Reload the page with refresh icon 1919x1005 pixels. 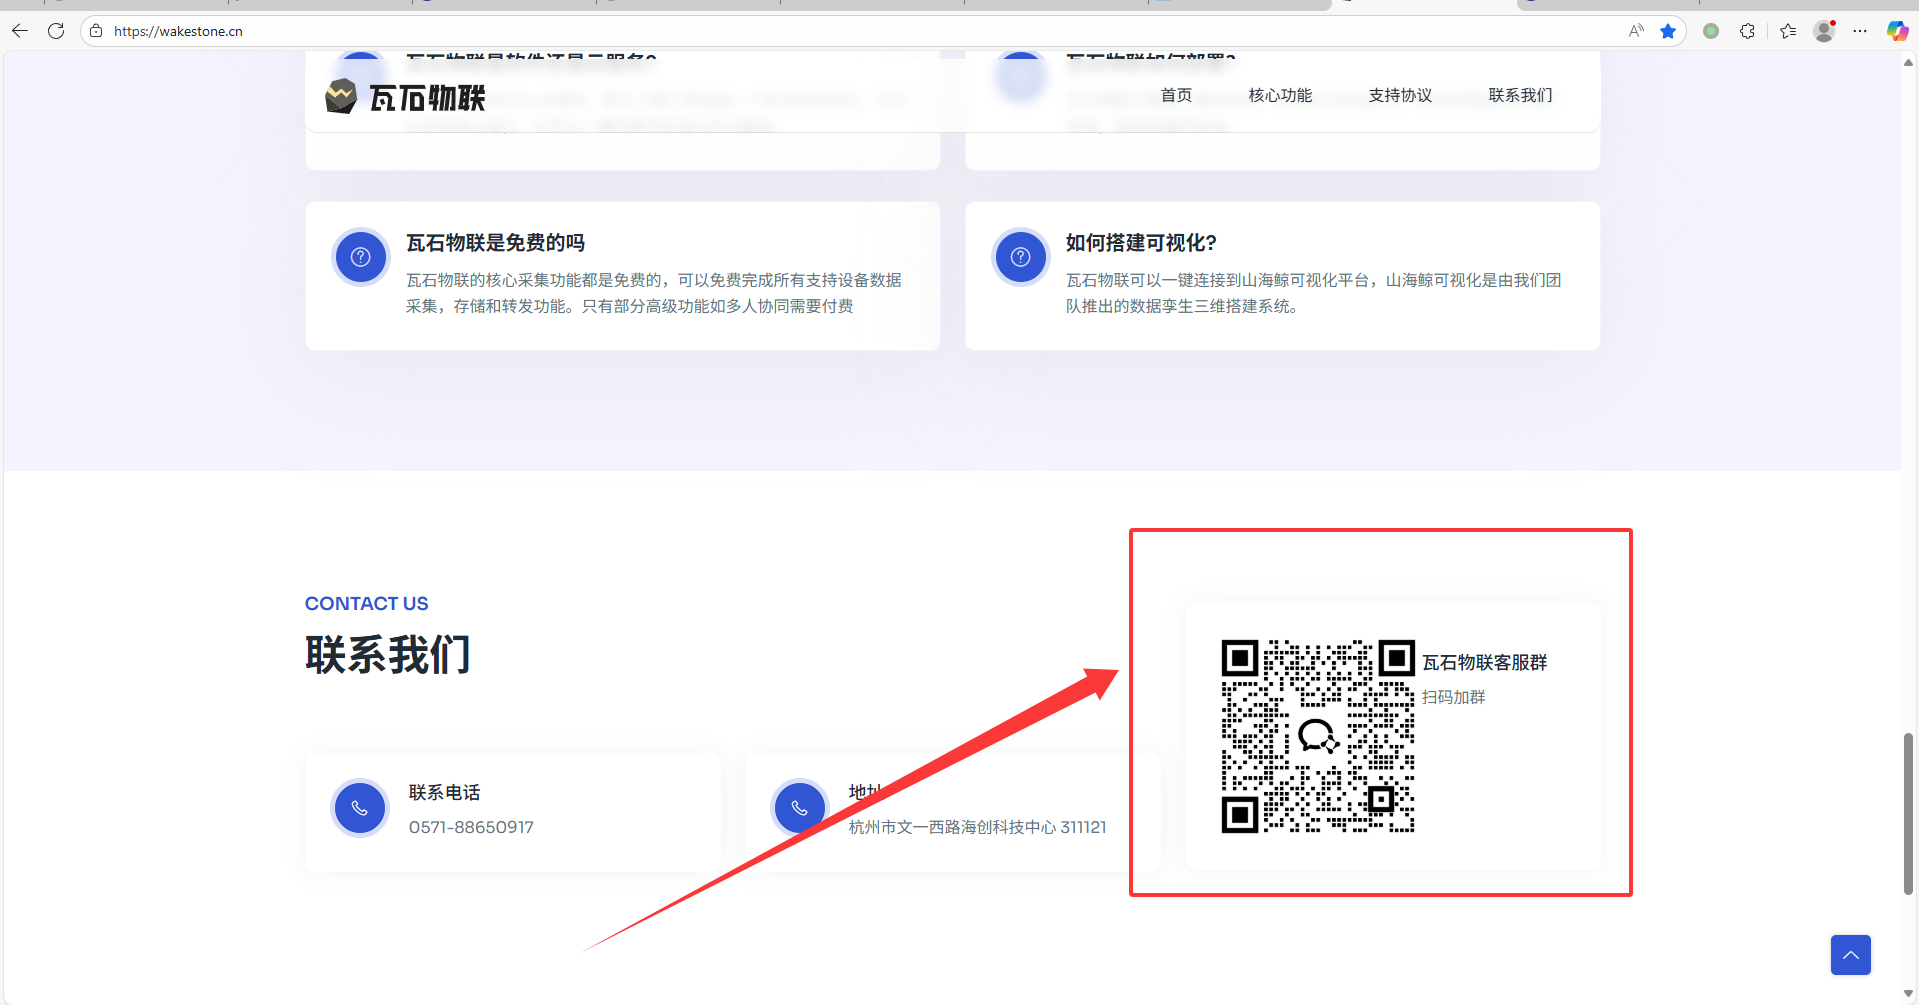pyautogui.click(x=56, y=31)
